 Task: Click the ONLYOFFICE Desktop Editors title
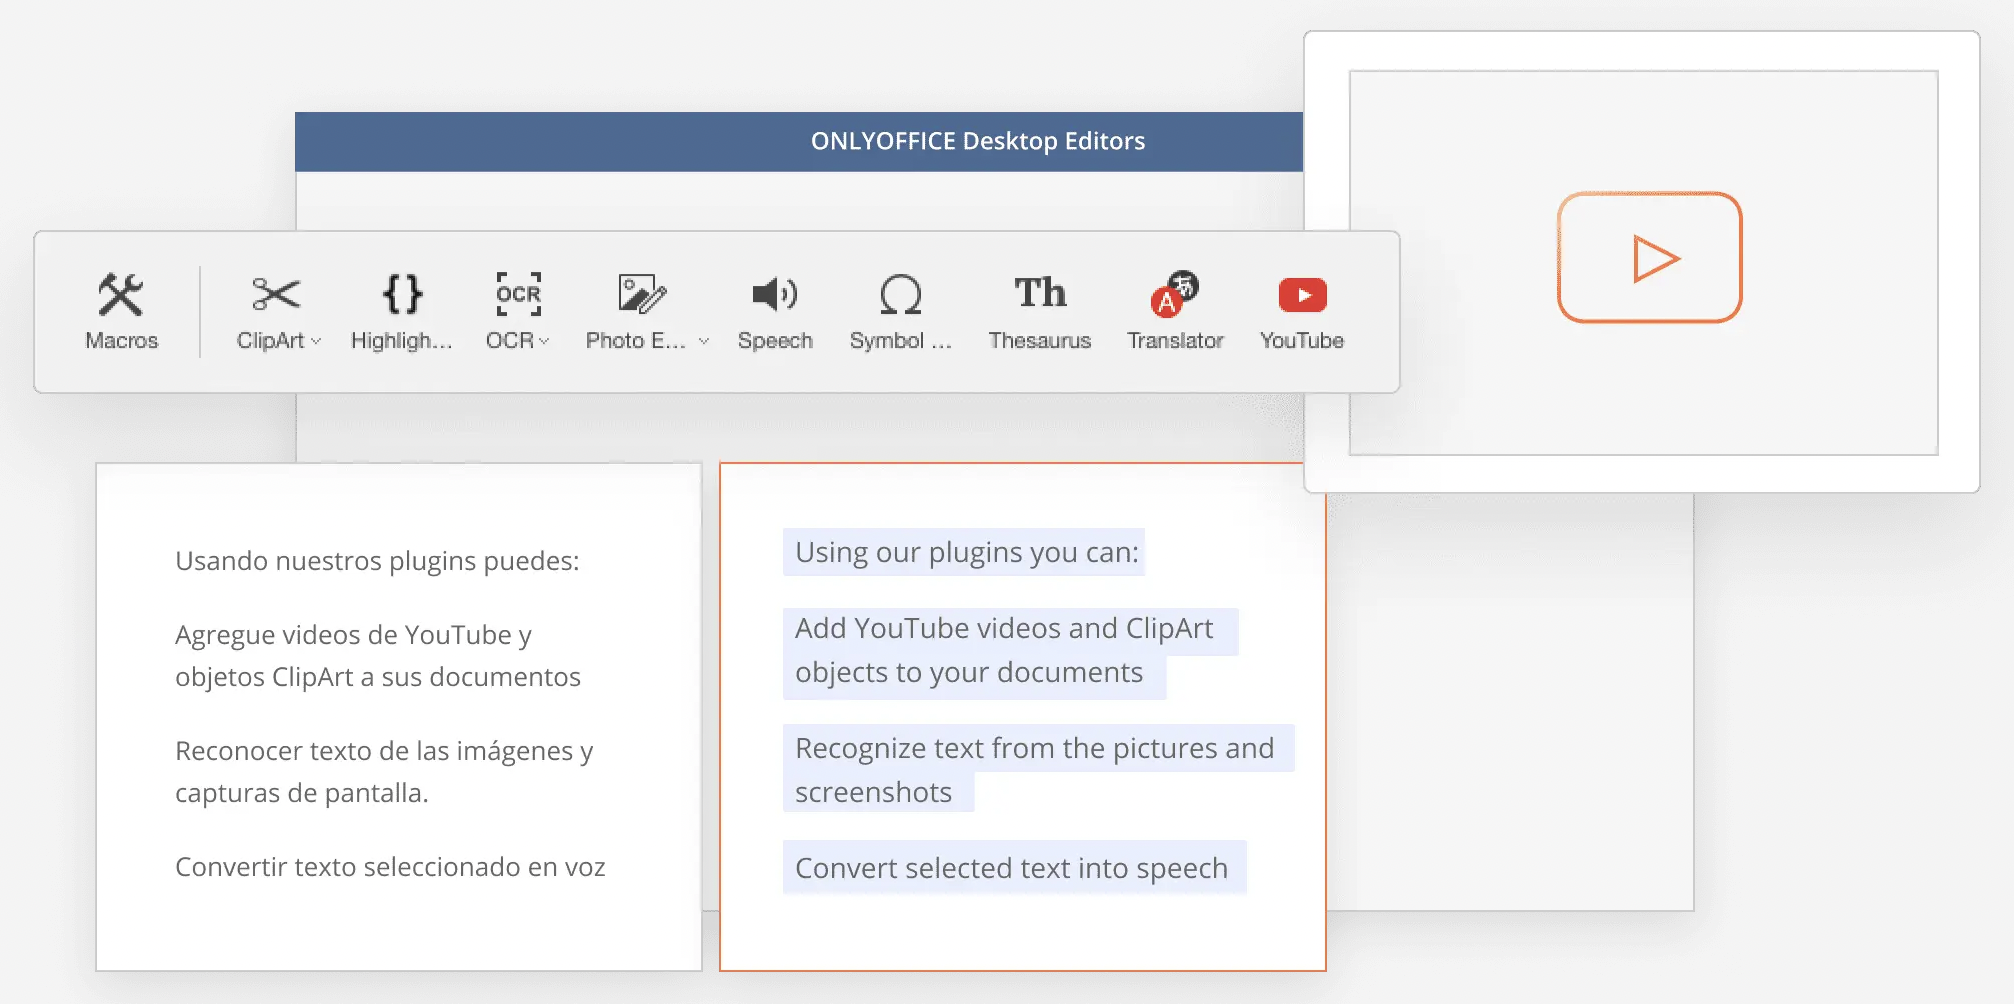[978, 141]
